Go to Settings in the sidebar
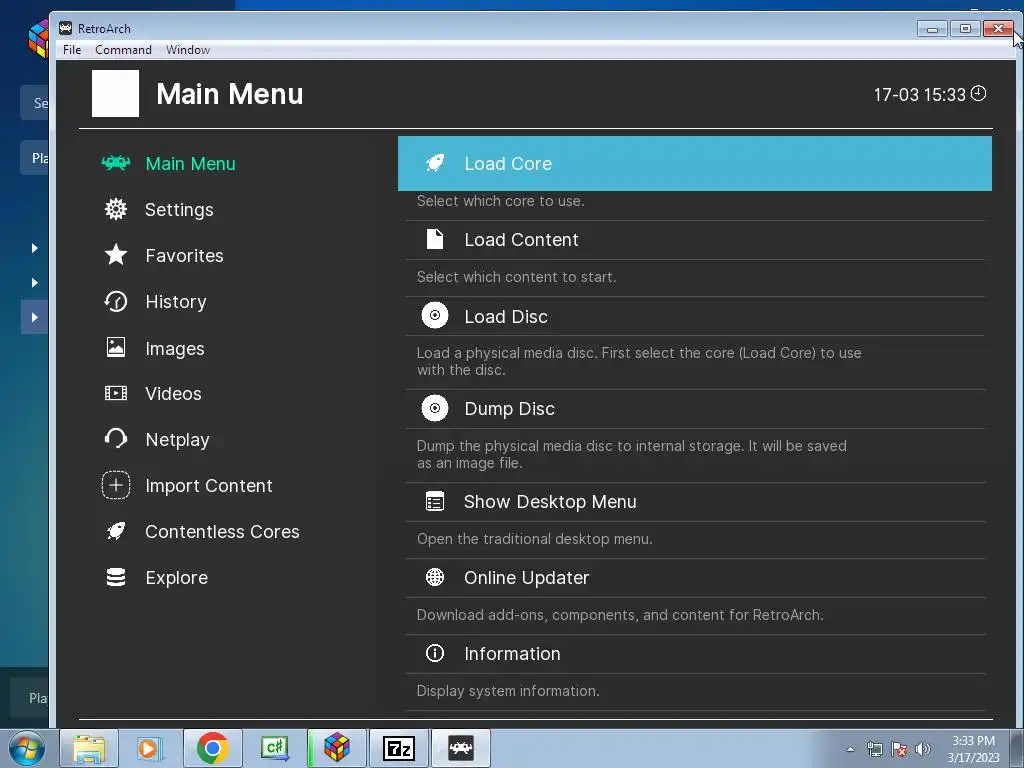 pyautogui.click(x=179, y=210)
